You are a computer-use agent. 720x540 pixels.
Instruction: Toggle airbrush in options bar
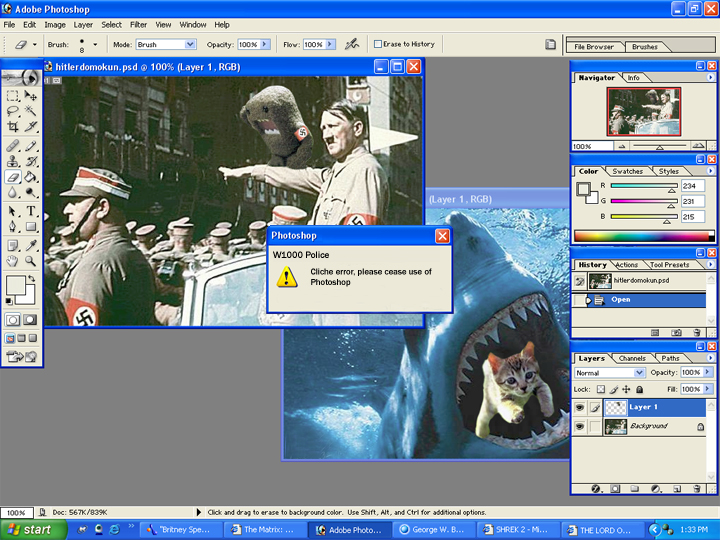(352, 45)
